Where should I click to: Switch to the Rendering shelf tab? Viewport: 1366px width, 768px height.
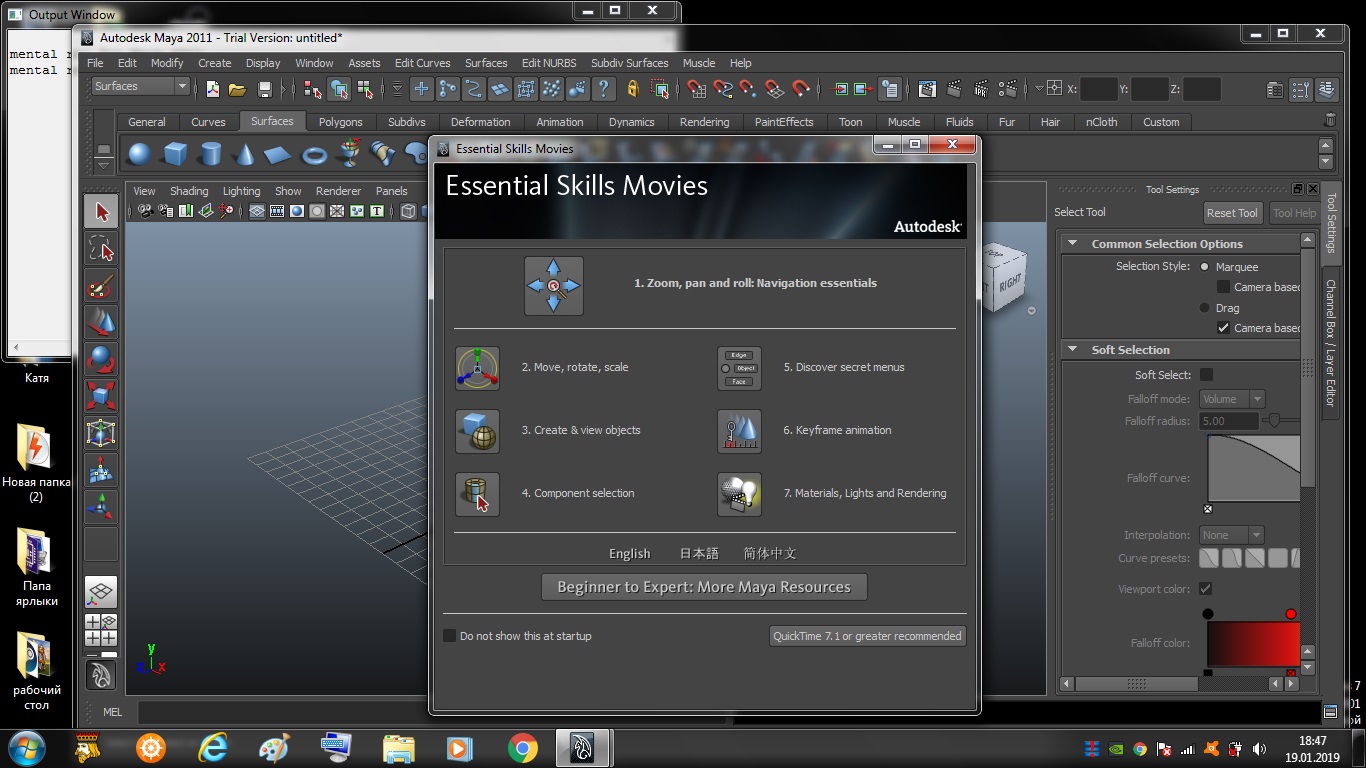click(705, 122)
